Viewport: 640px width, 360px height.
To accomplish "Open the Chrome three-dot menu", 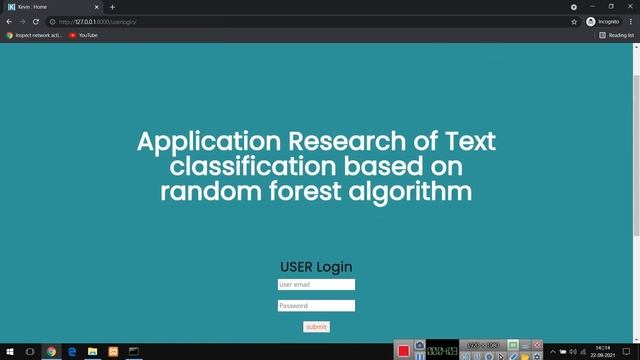I will [x=631, y=22].
